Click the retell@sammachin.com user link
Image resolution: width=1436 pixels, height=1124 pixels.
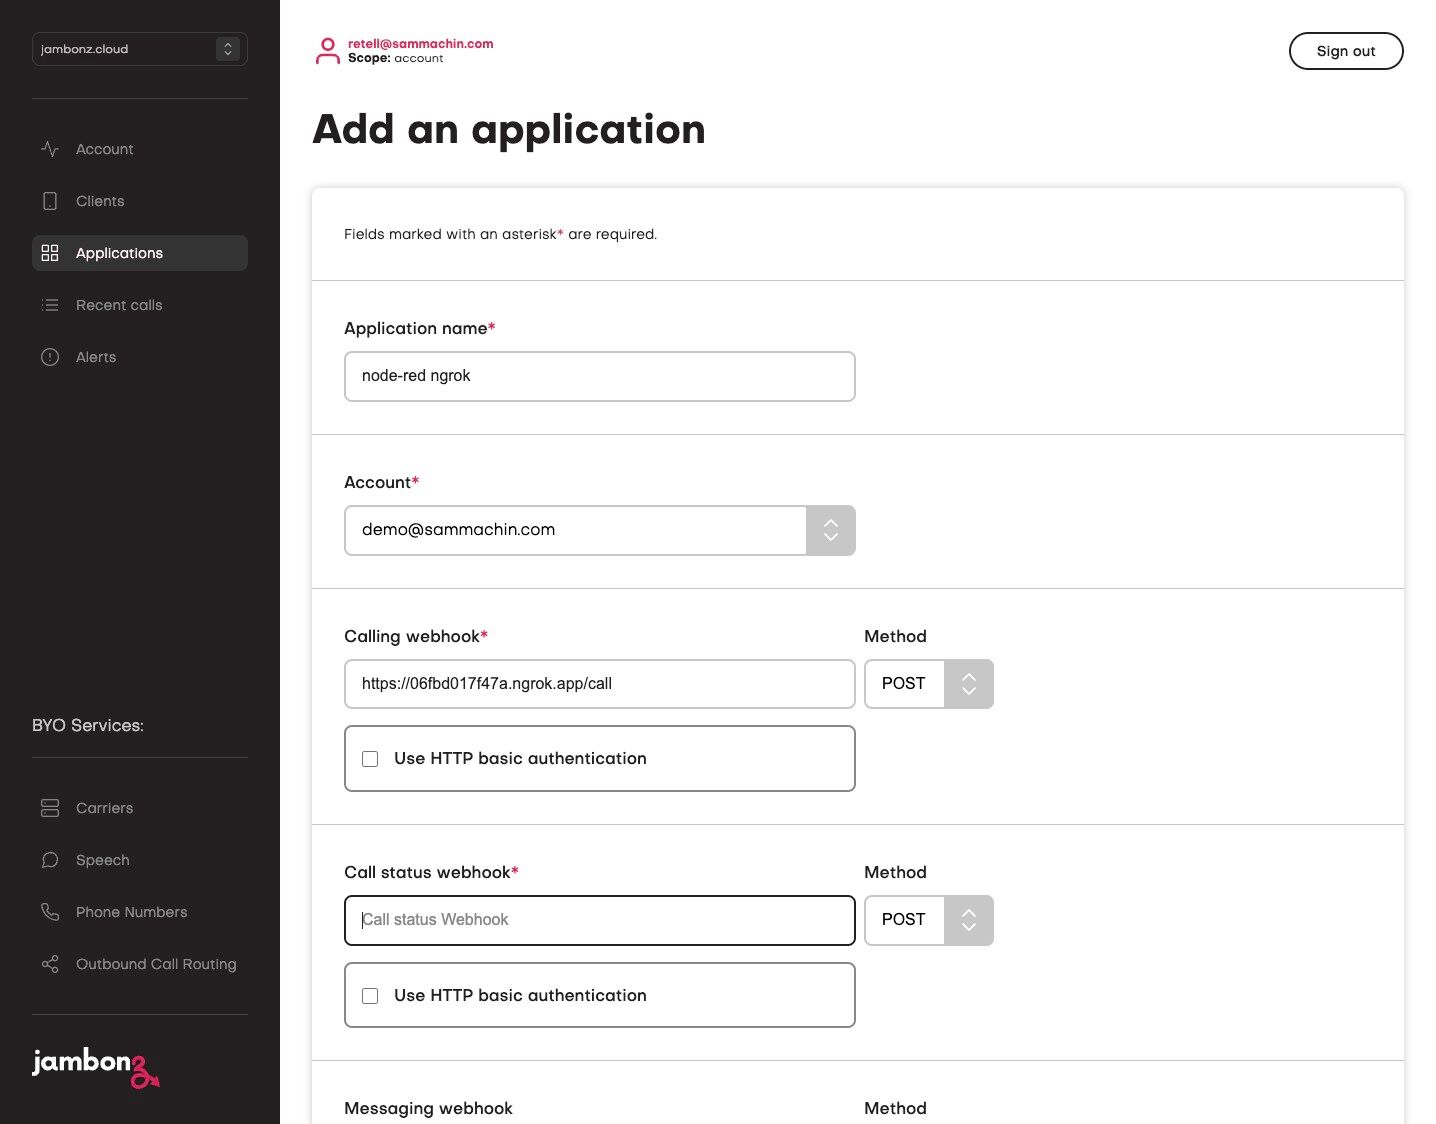click(x=420, y=44)
